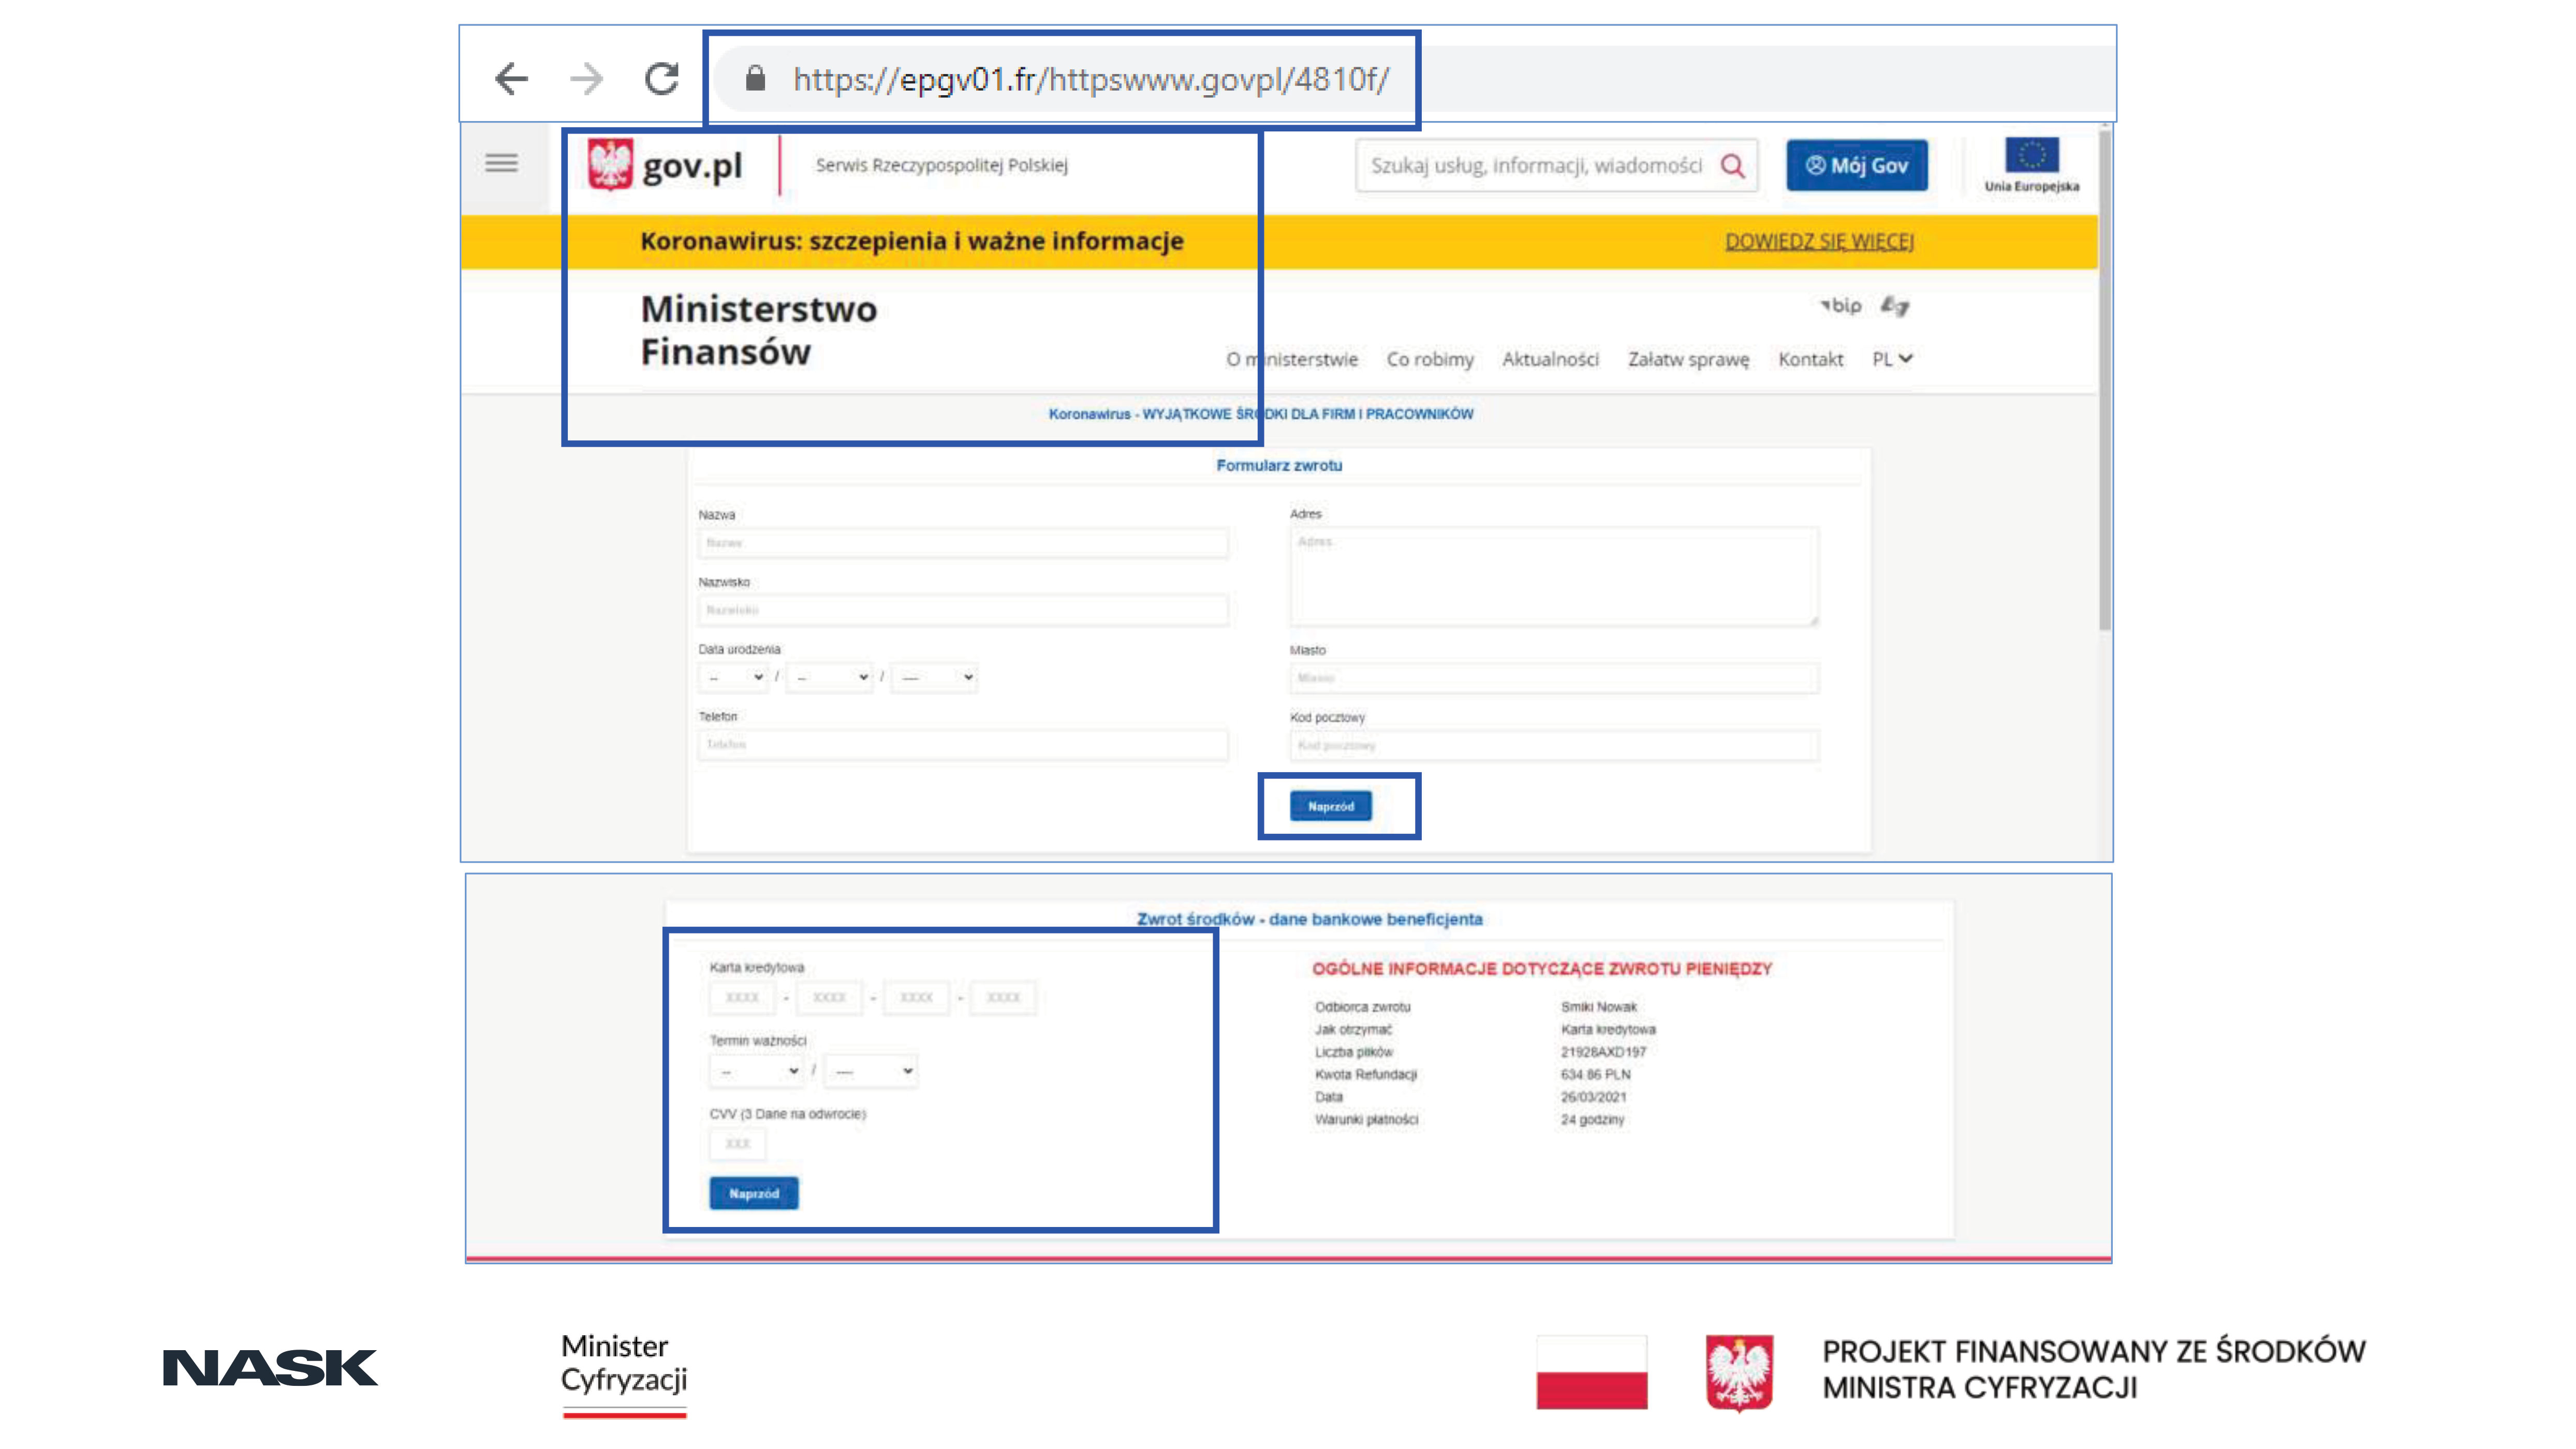Click the address bar URL
Screen dimensions: 2576x1449
(x=1091, y=79)
